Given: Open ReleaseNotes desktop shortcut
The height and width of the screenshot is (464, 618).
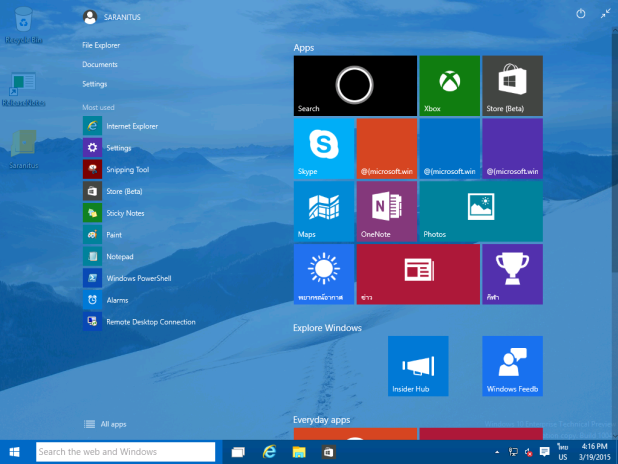Looking at the screenshot, I should (24, 89).
